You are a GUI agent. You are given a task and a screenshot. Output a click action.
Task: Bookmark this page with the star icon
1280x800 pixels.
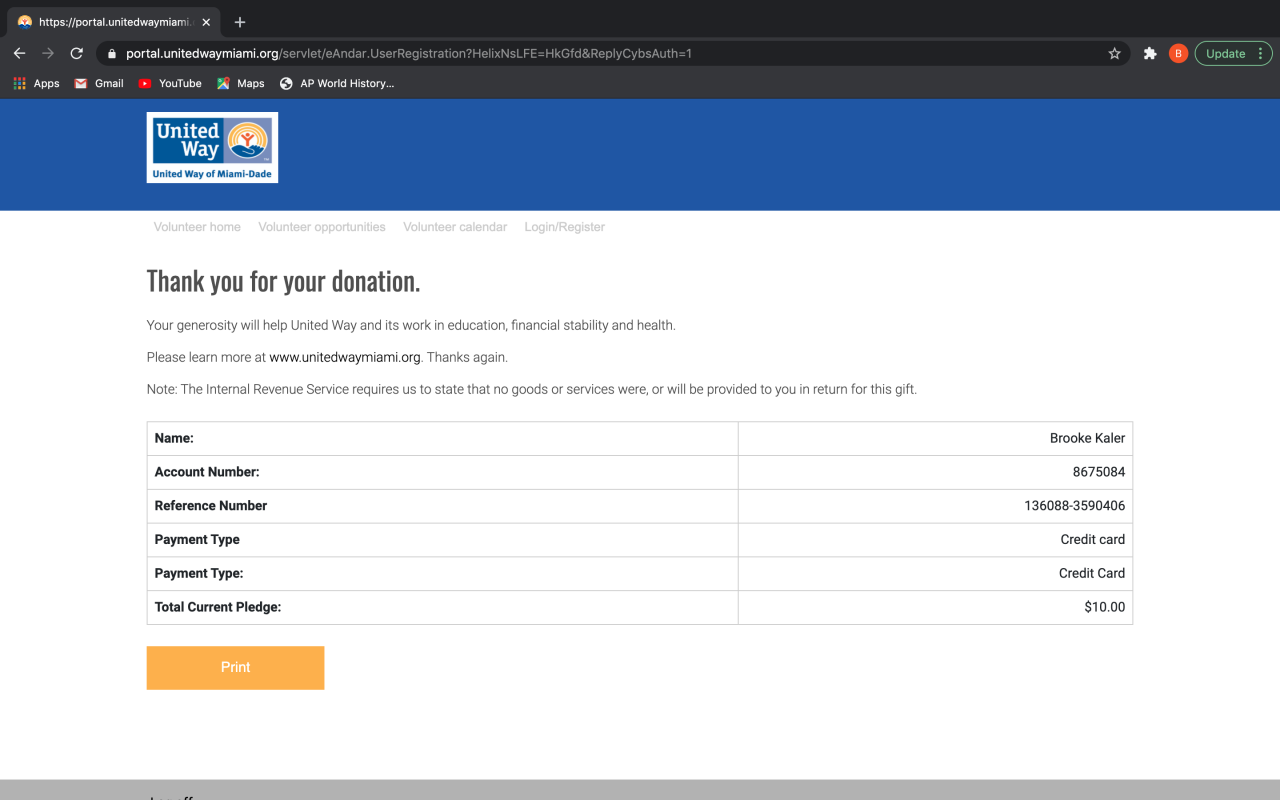(x=1114, y=54)
